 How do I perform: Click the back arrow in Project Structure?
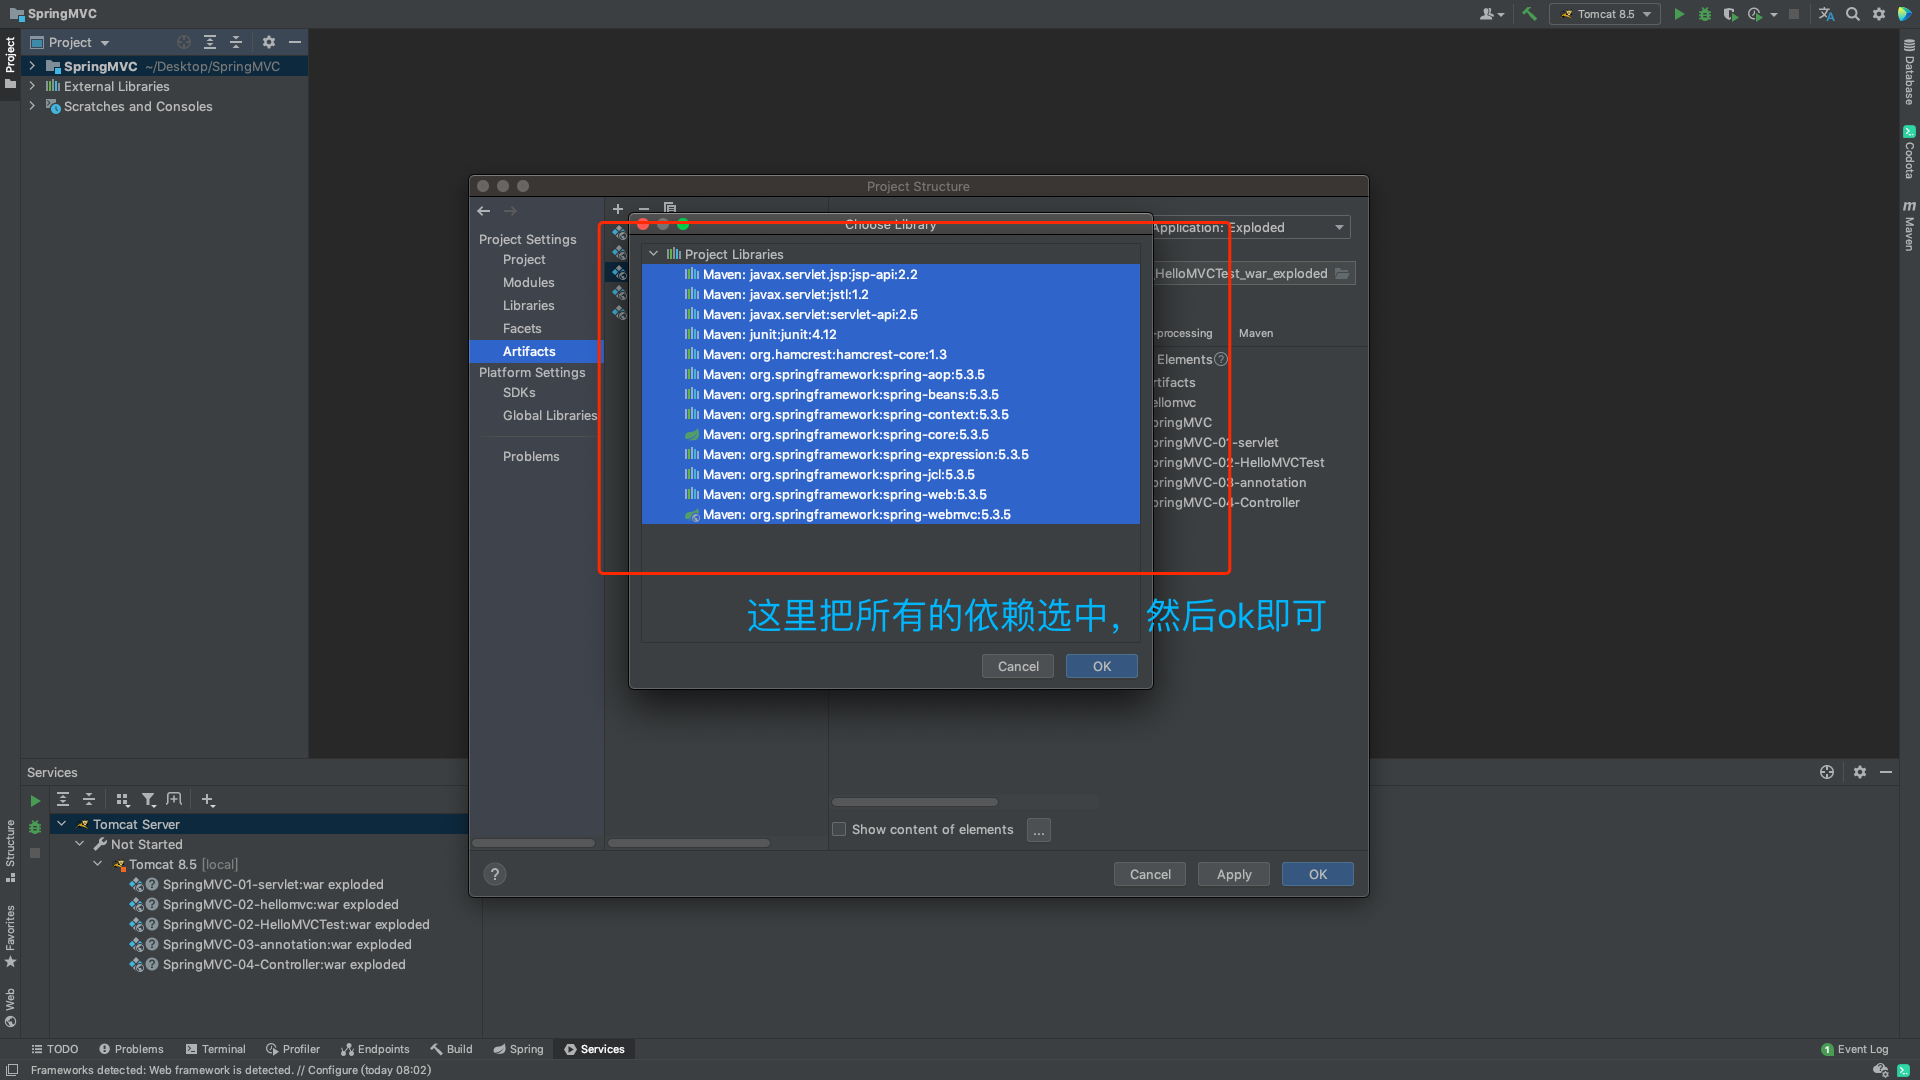pos(484,211)
